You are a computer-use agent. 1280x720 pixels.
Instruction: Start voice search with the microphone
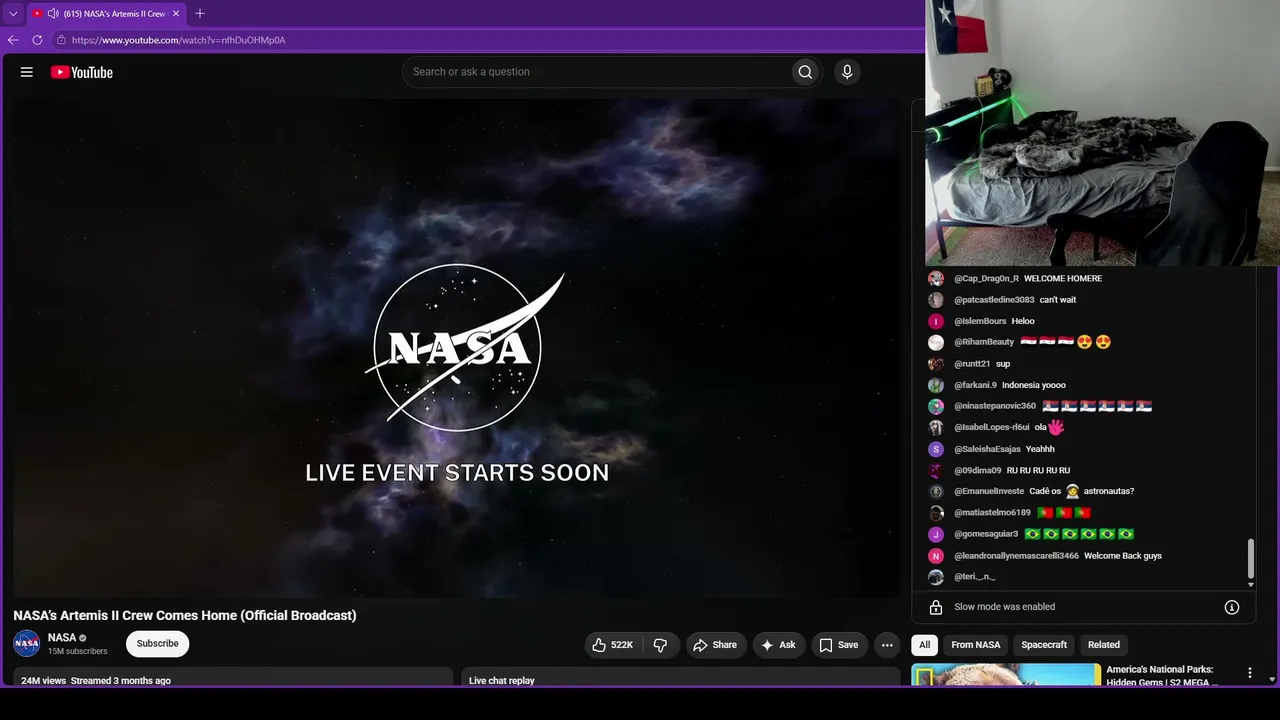click(847, 72)
